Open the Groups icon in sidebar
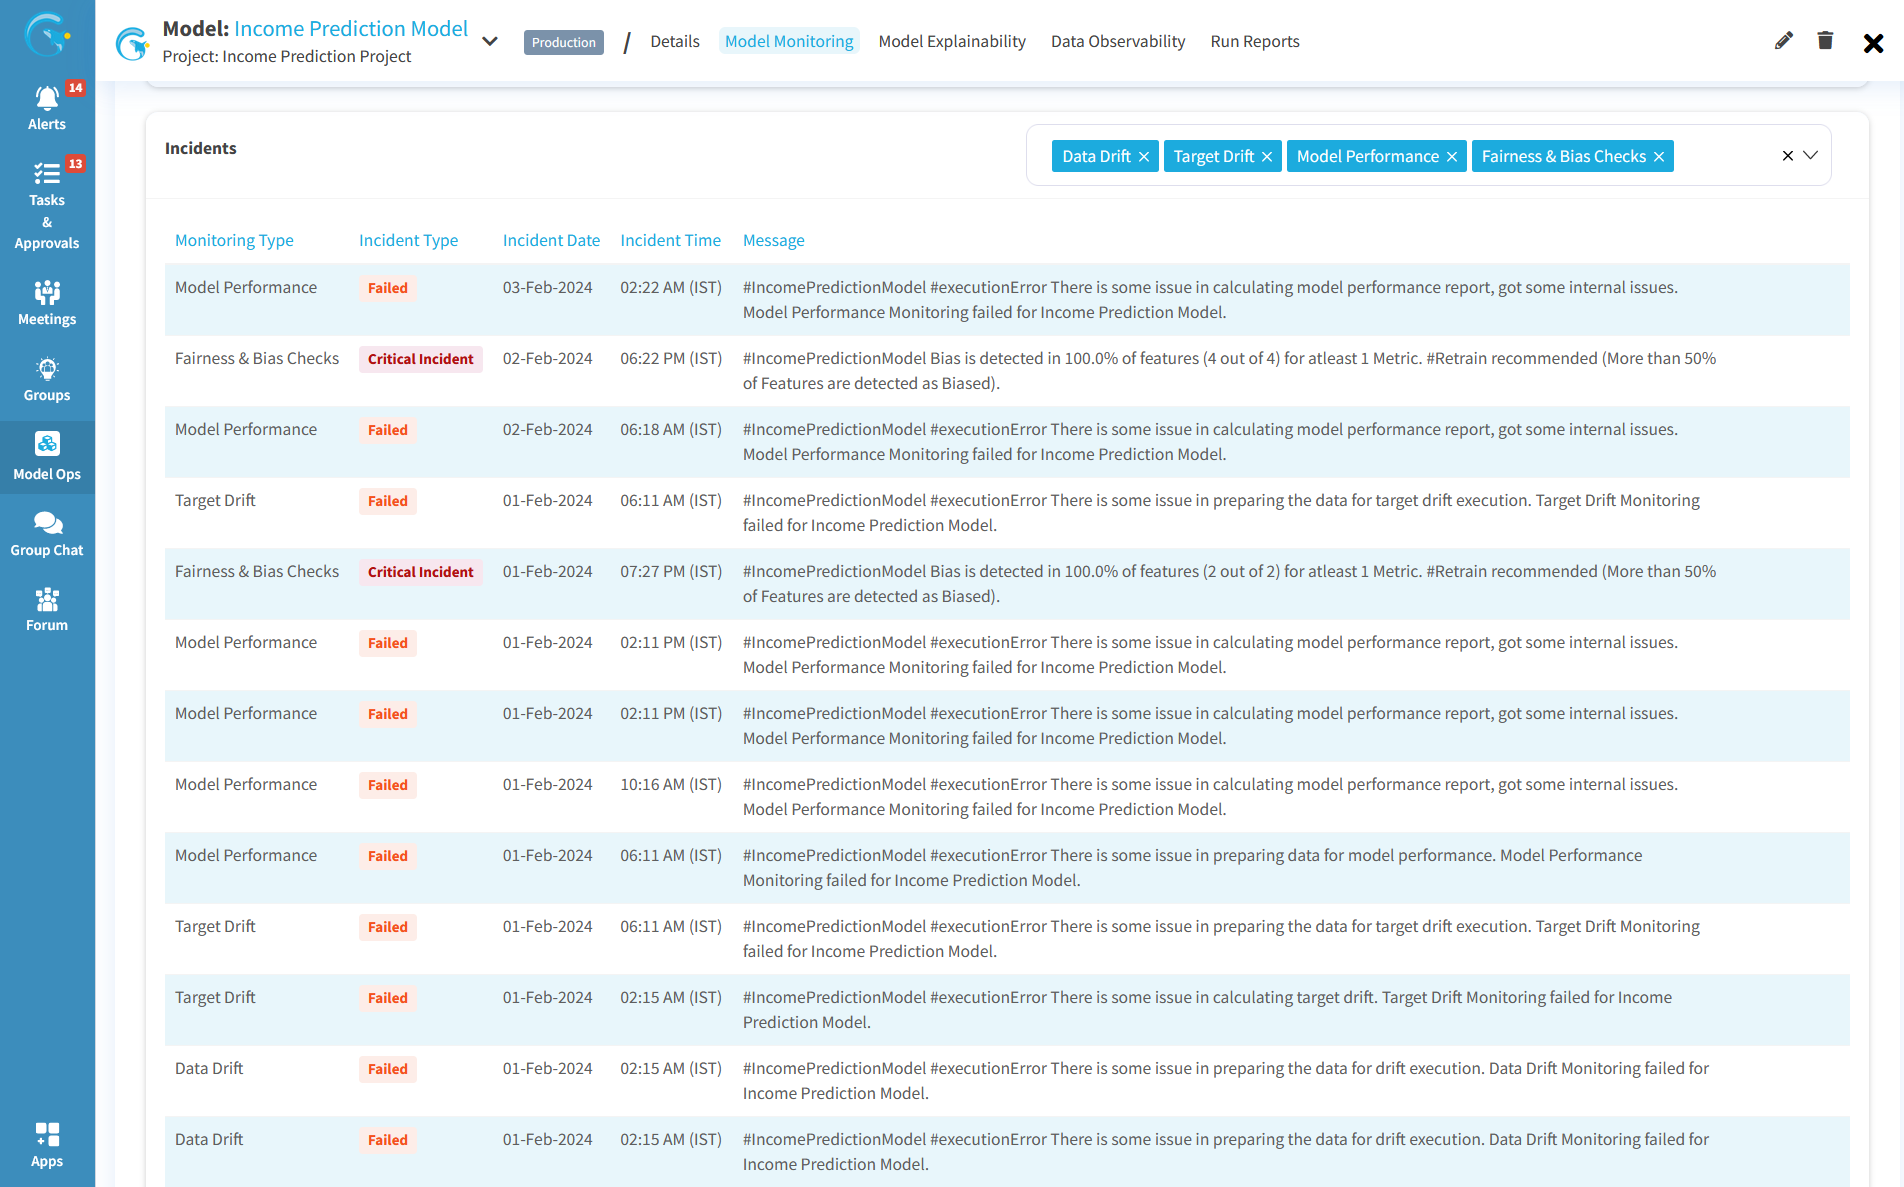The width and height of the screenshot is (1904, 1187). pos(47,368)
